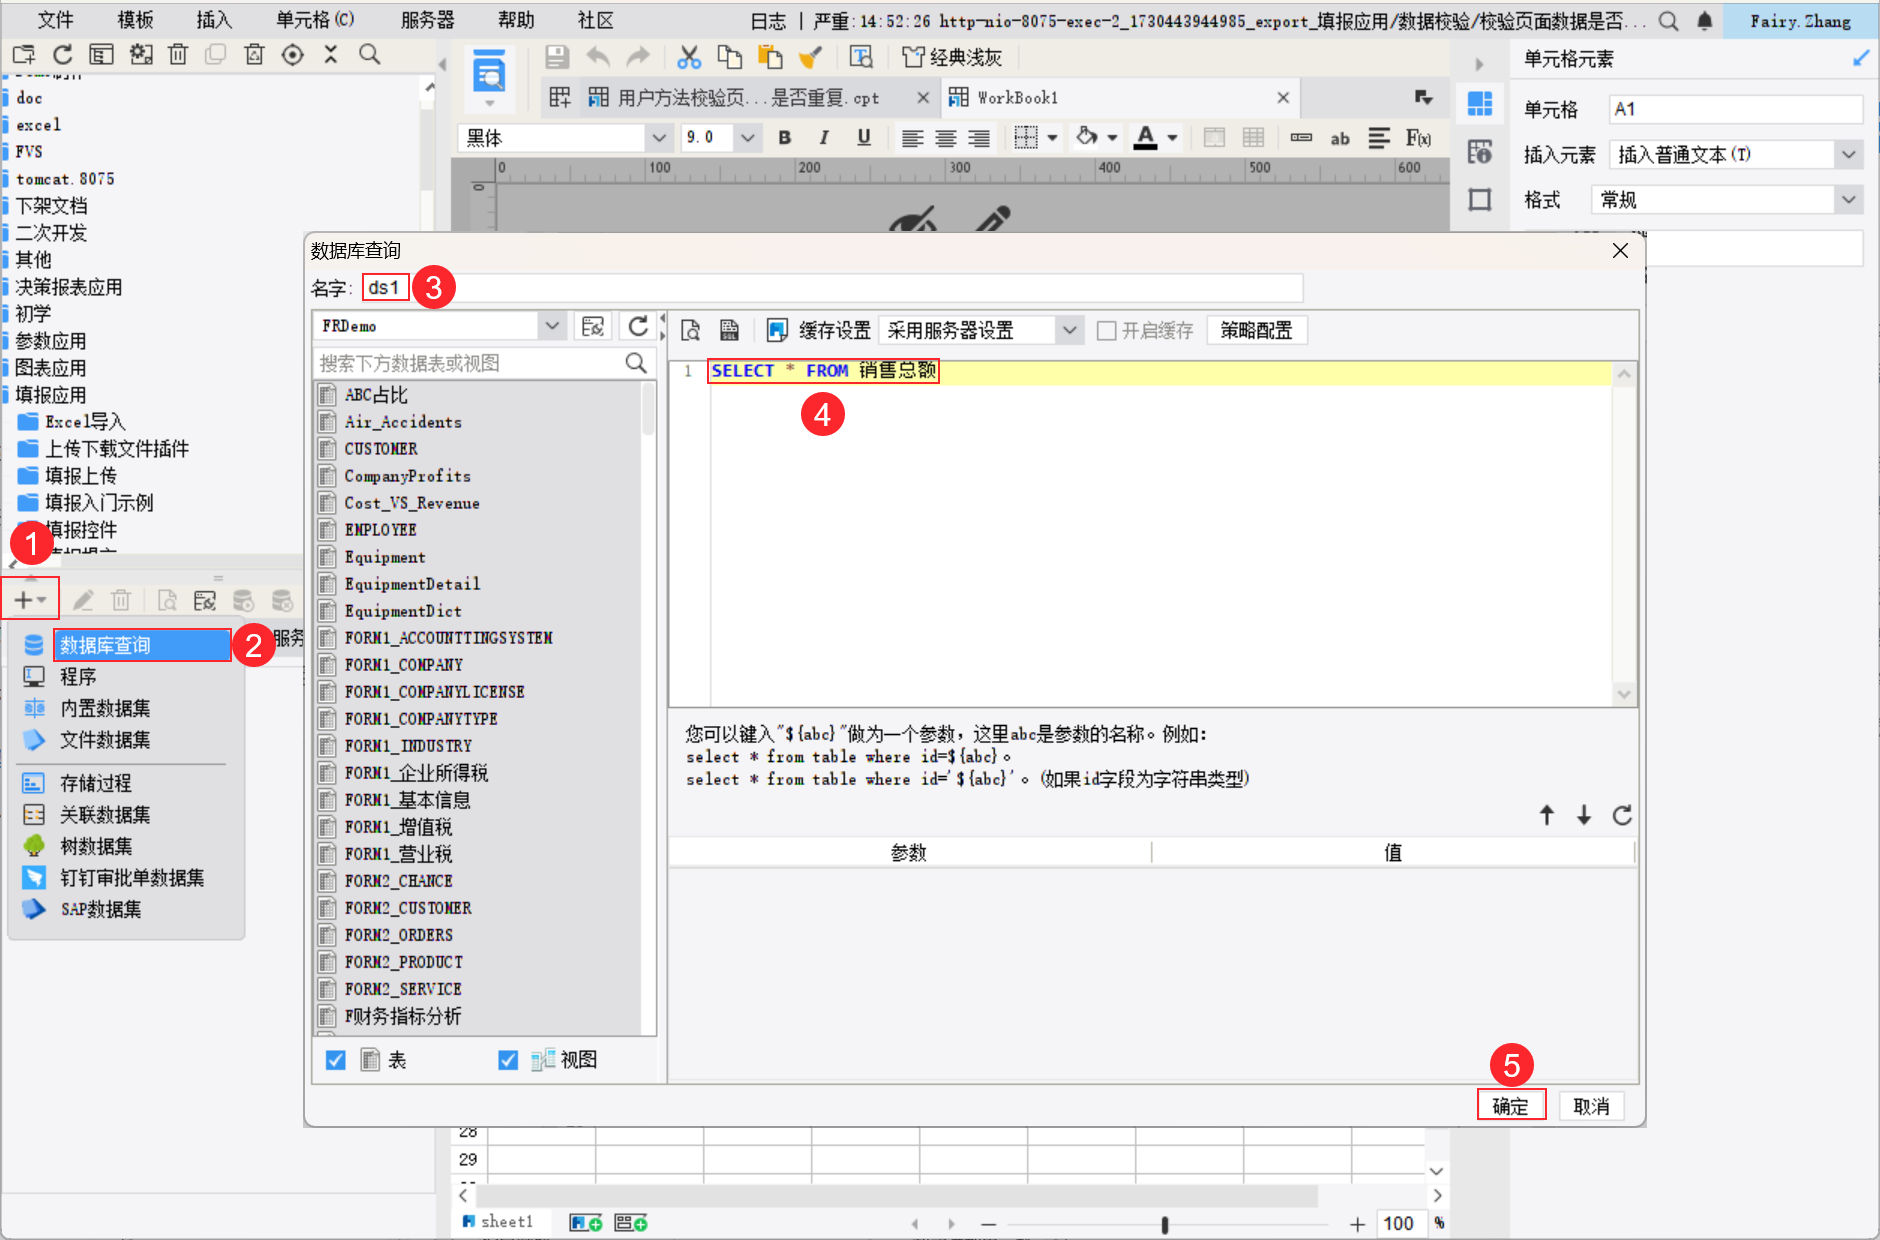The height and width of the screenshot is (1240, 1880).
Task: Click the 取消 button
Action: click(1591, 1106)
